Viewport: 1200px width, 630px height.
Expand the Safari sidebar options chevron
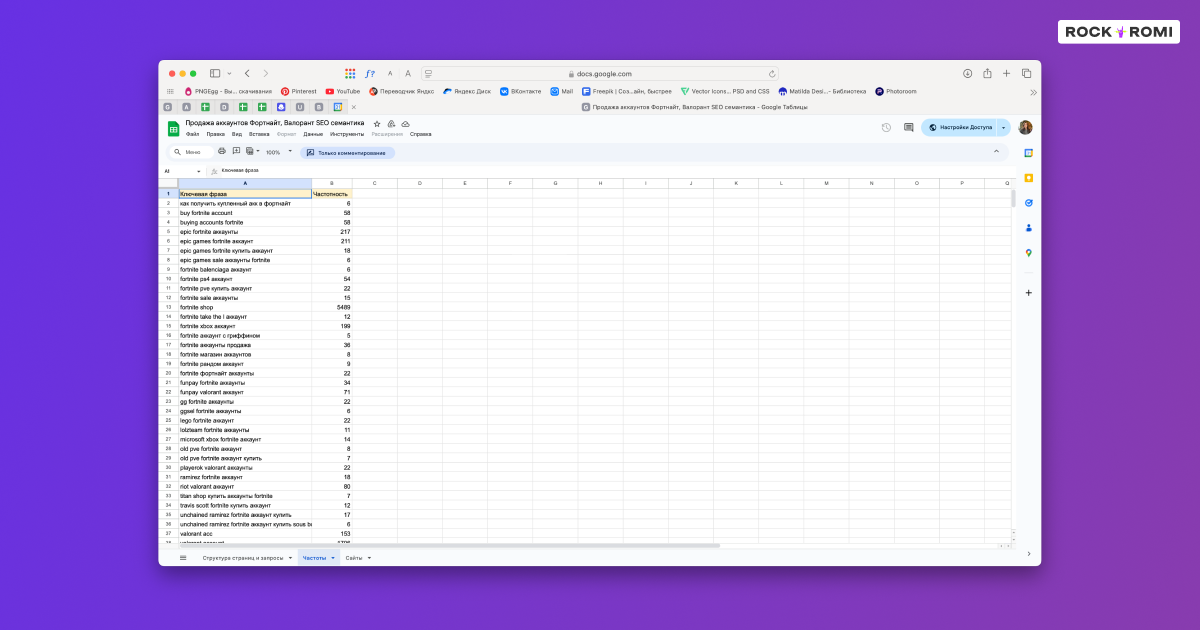click(x=229, y=73)
